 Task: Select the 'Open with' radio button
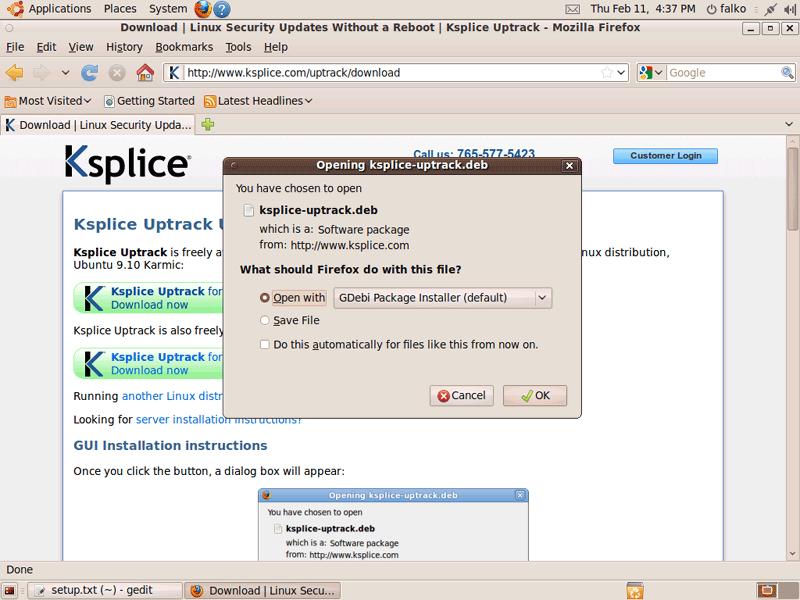tap(265, 298)
